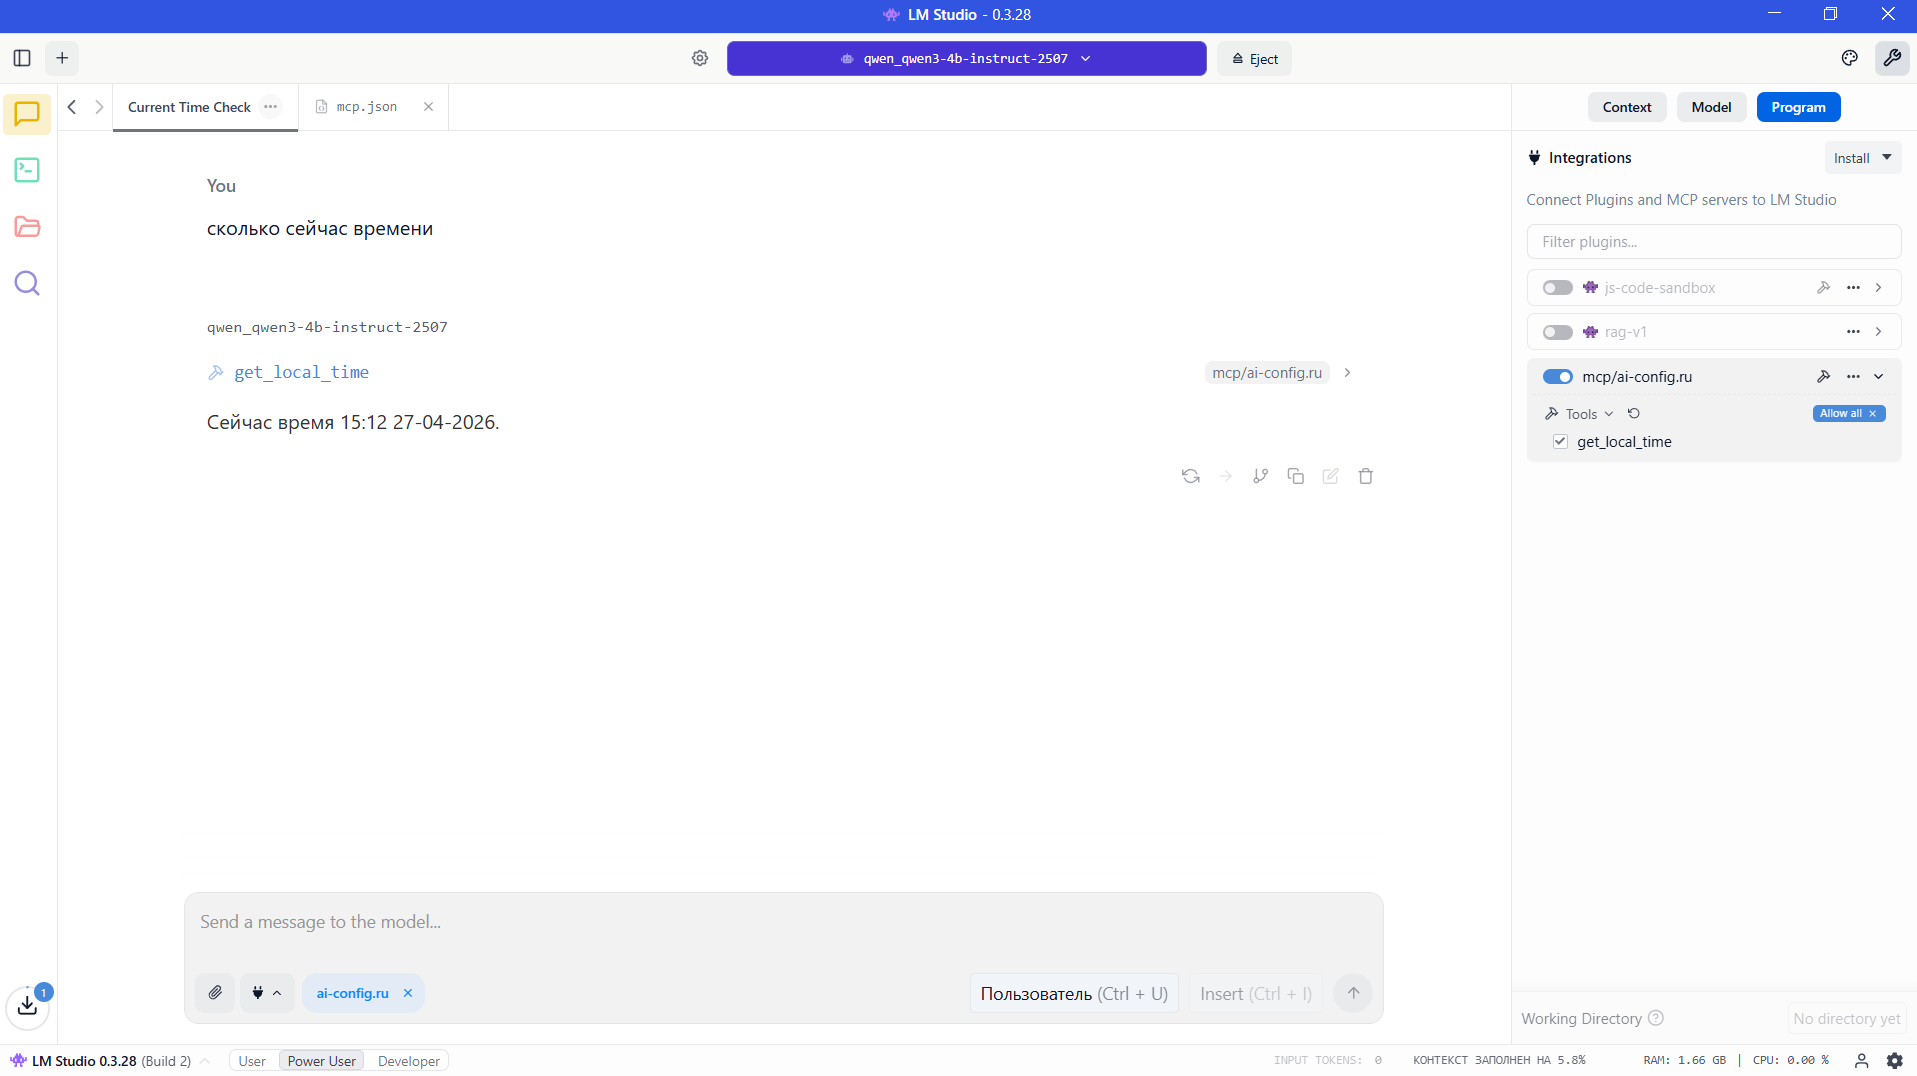Open the Chat view in the sidebar
Viewport: 1917px width, 1076px height.
27,114
